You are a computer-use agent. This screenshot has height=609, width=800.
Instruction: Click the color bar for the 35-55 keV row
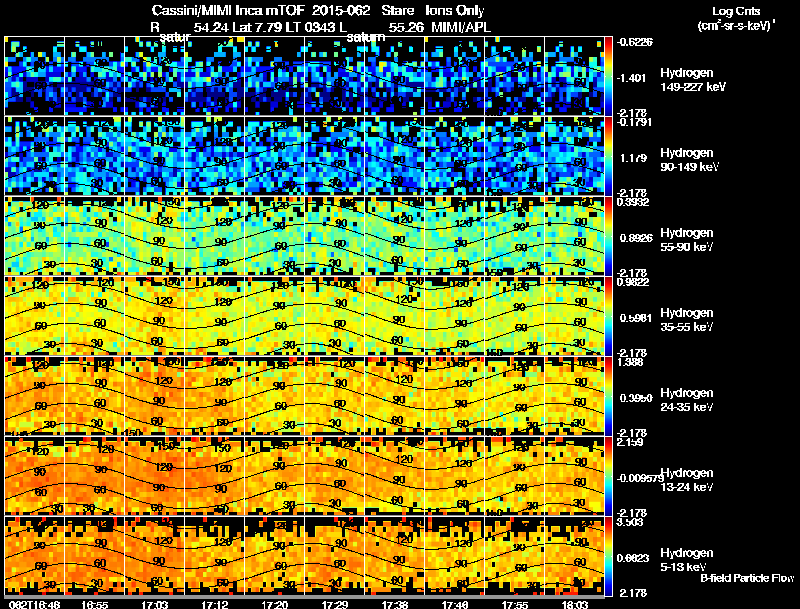(608, 316)
